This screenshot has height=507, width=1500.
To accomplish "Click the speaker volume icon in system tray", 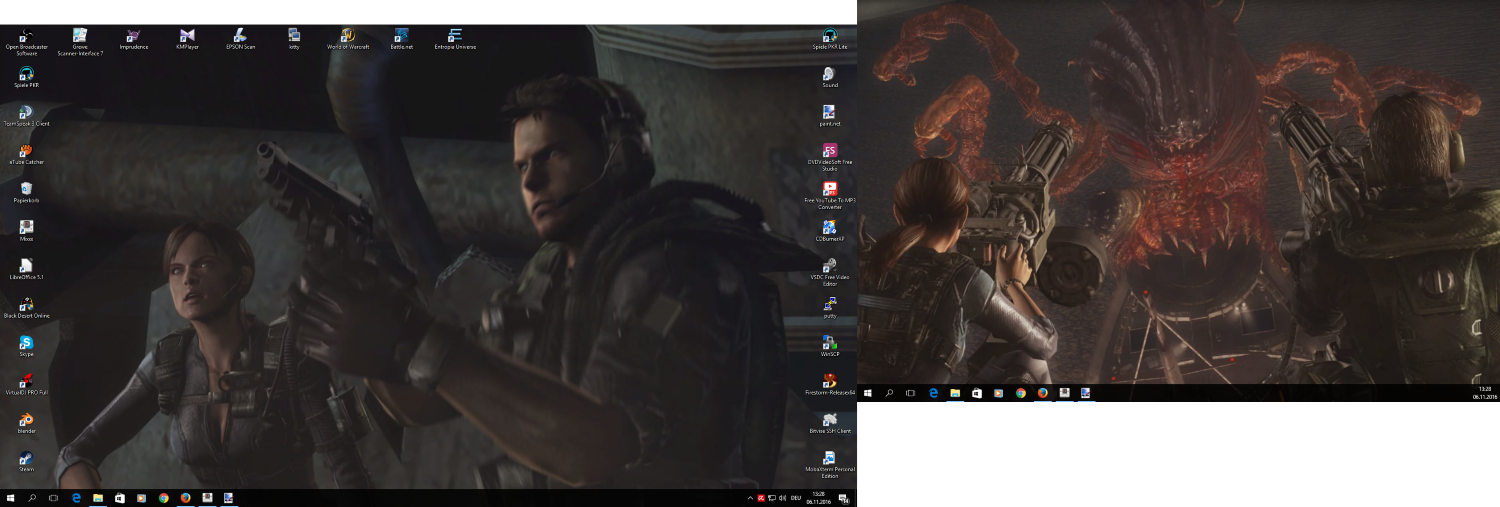I will [782, 497].
